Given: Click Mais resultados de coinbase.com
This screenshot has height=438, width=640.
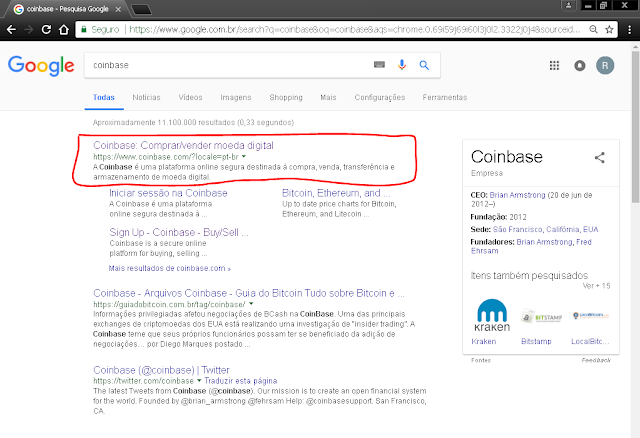Looking at the screenshot, I should 170,268.
